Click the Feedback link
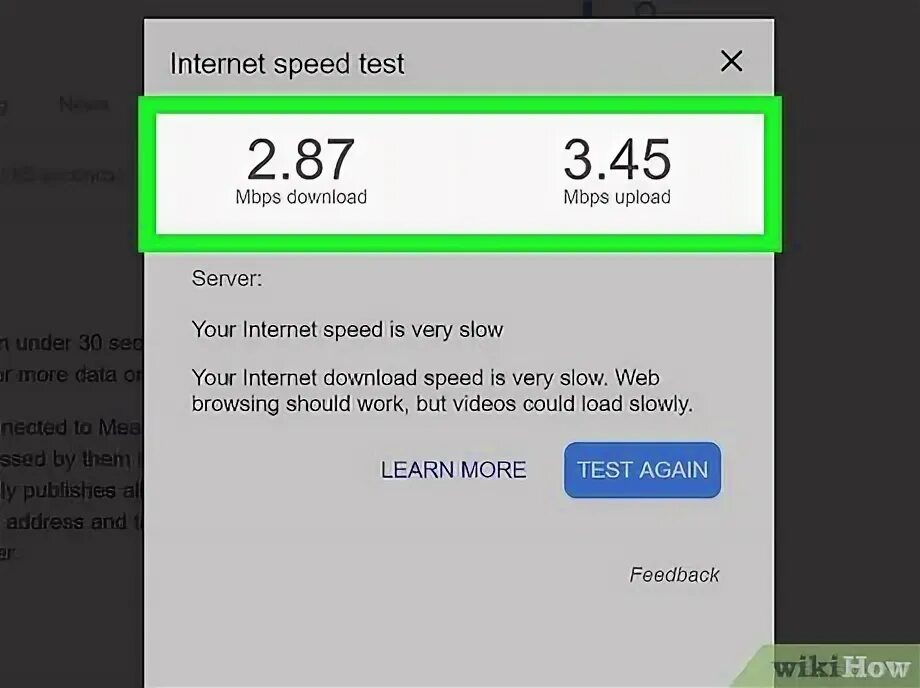Screen dimensions: 920x688 pos(674,574)
